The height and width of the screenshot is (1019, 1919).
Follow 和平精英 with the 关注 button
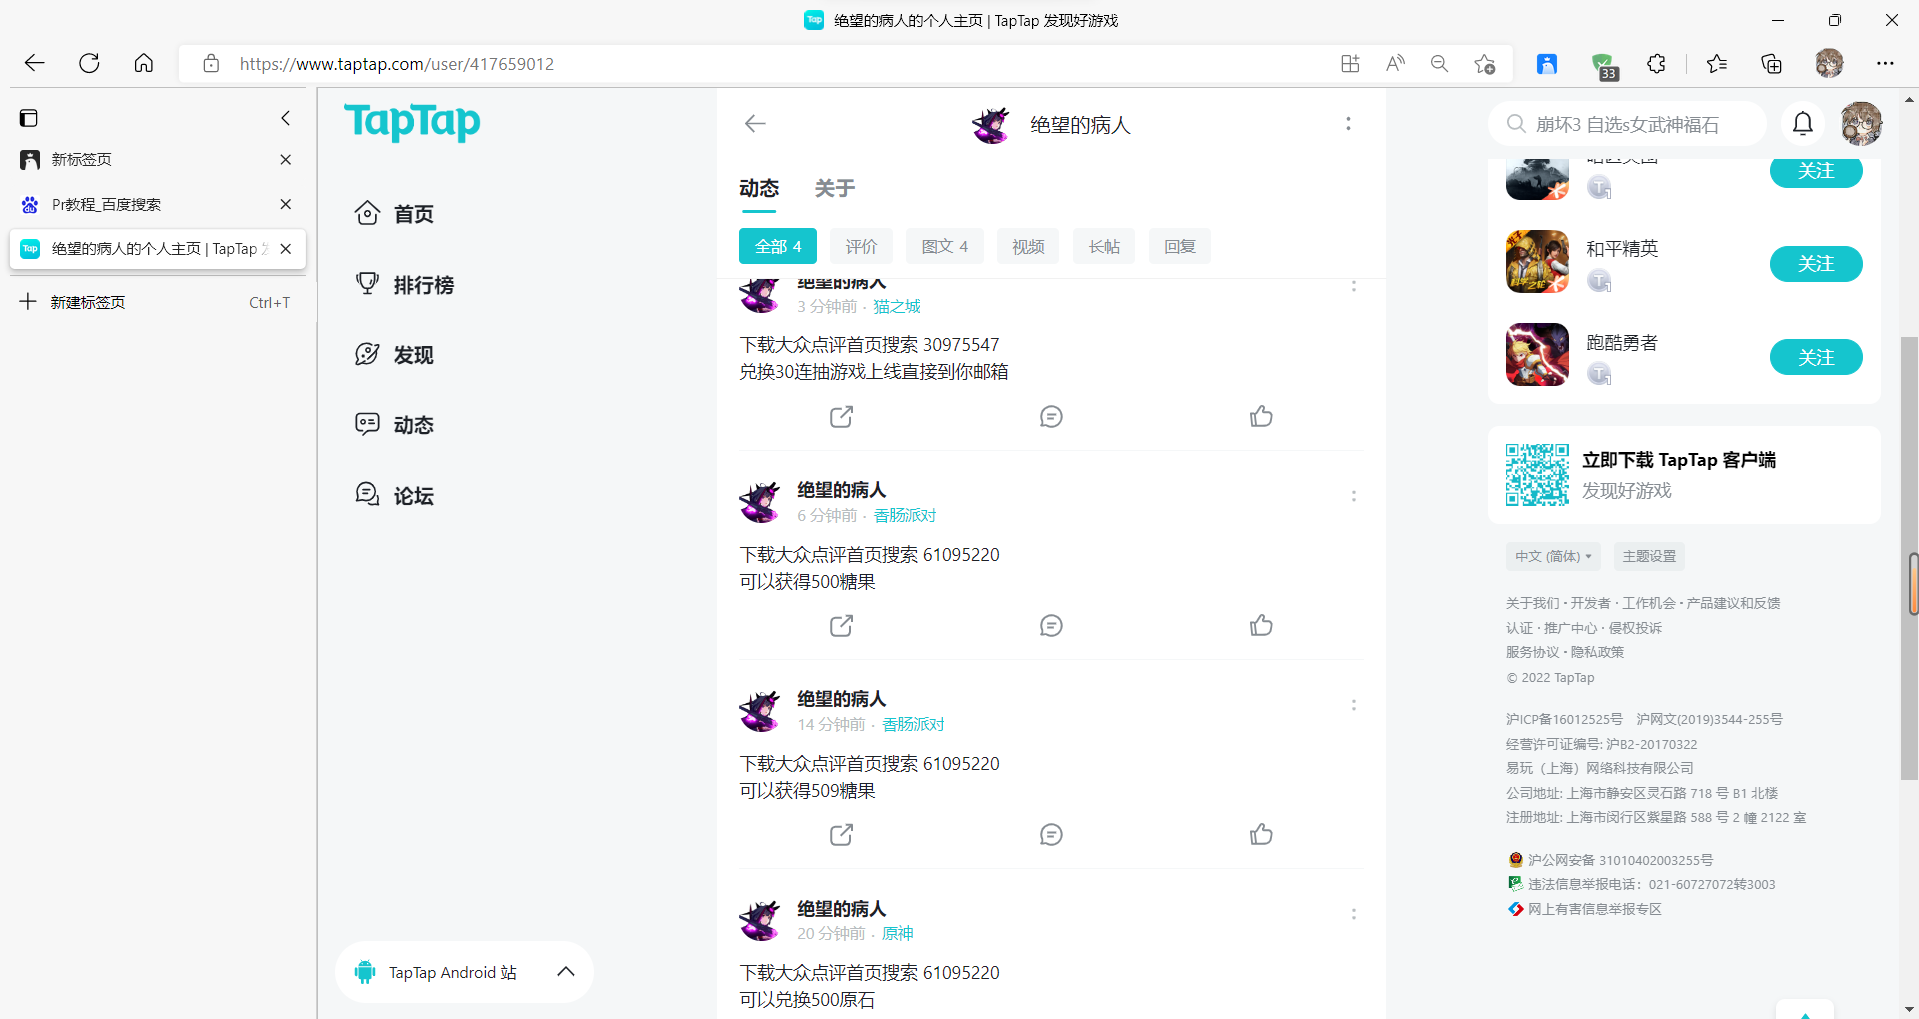tap(1816, 264)
